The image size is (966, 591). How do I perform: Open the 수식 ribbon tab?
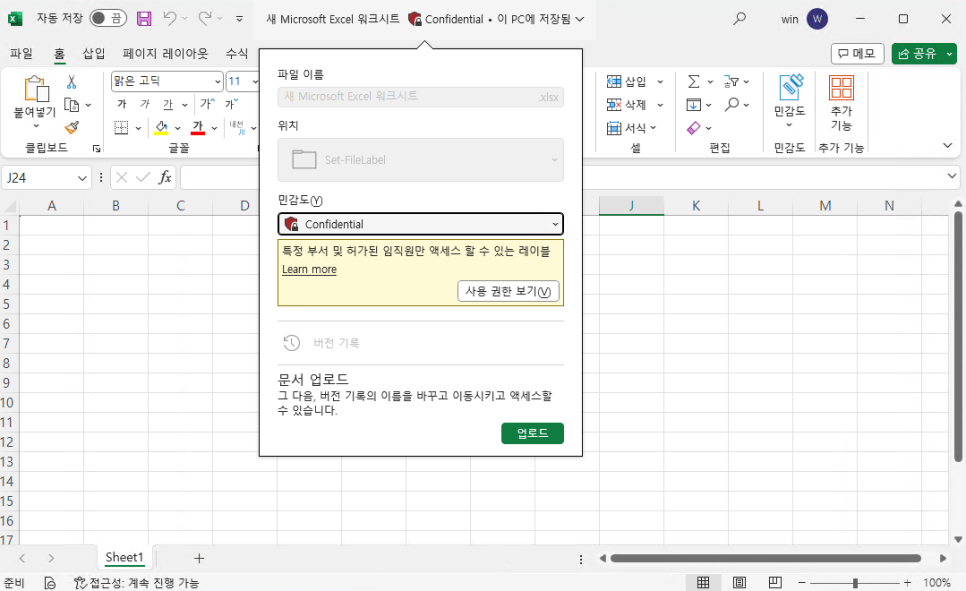tap(237, 54)
